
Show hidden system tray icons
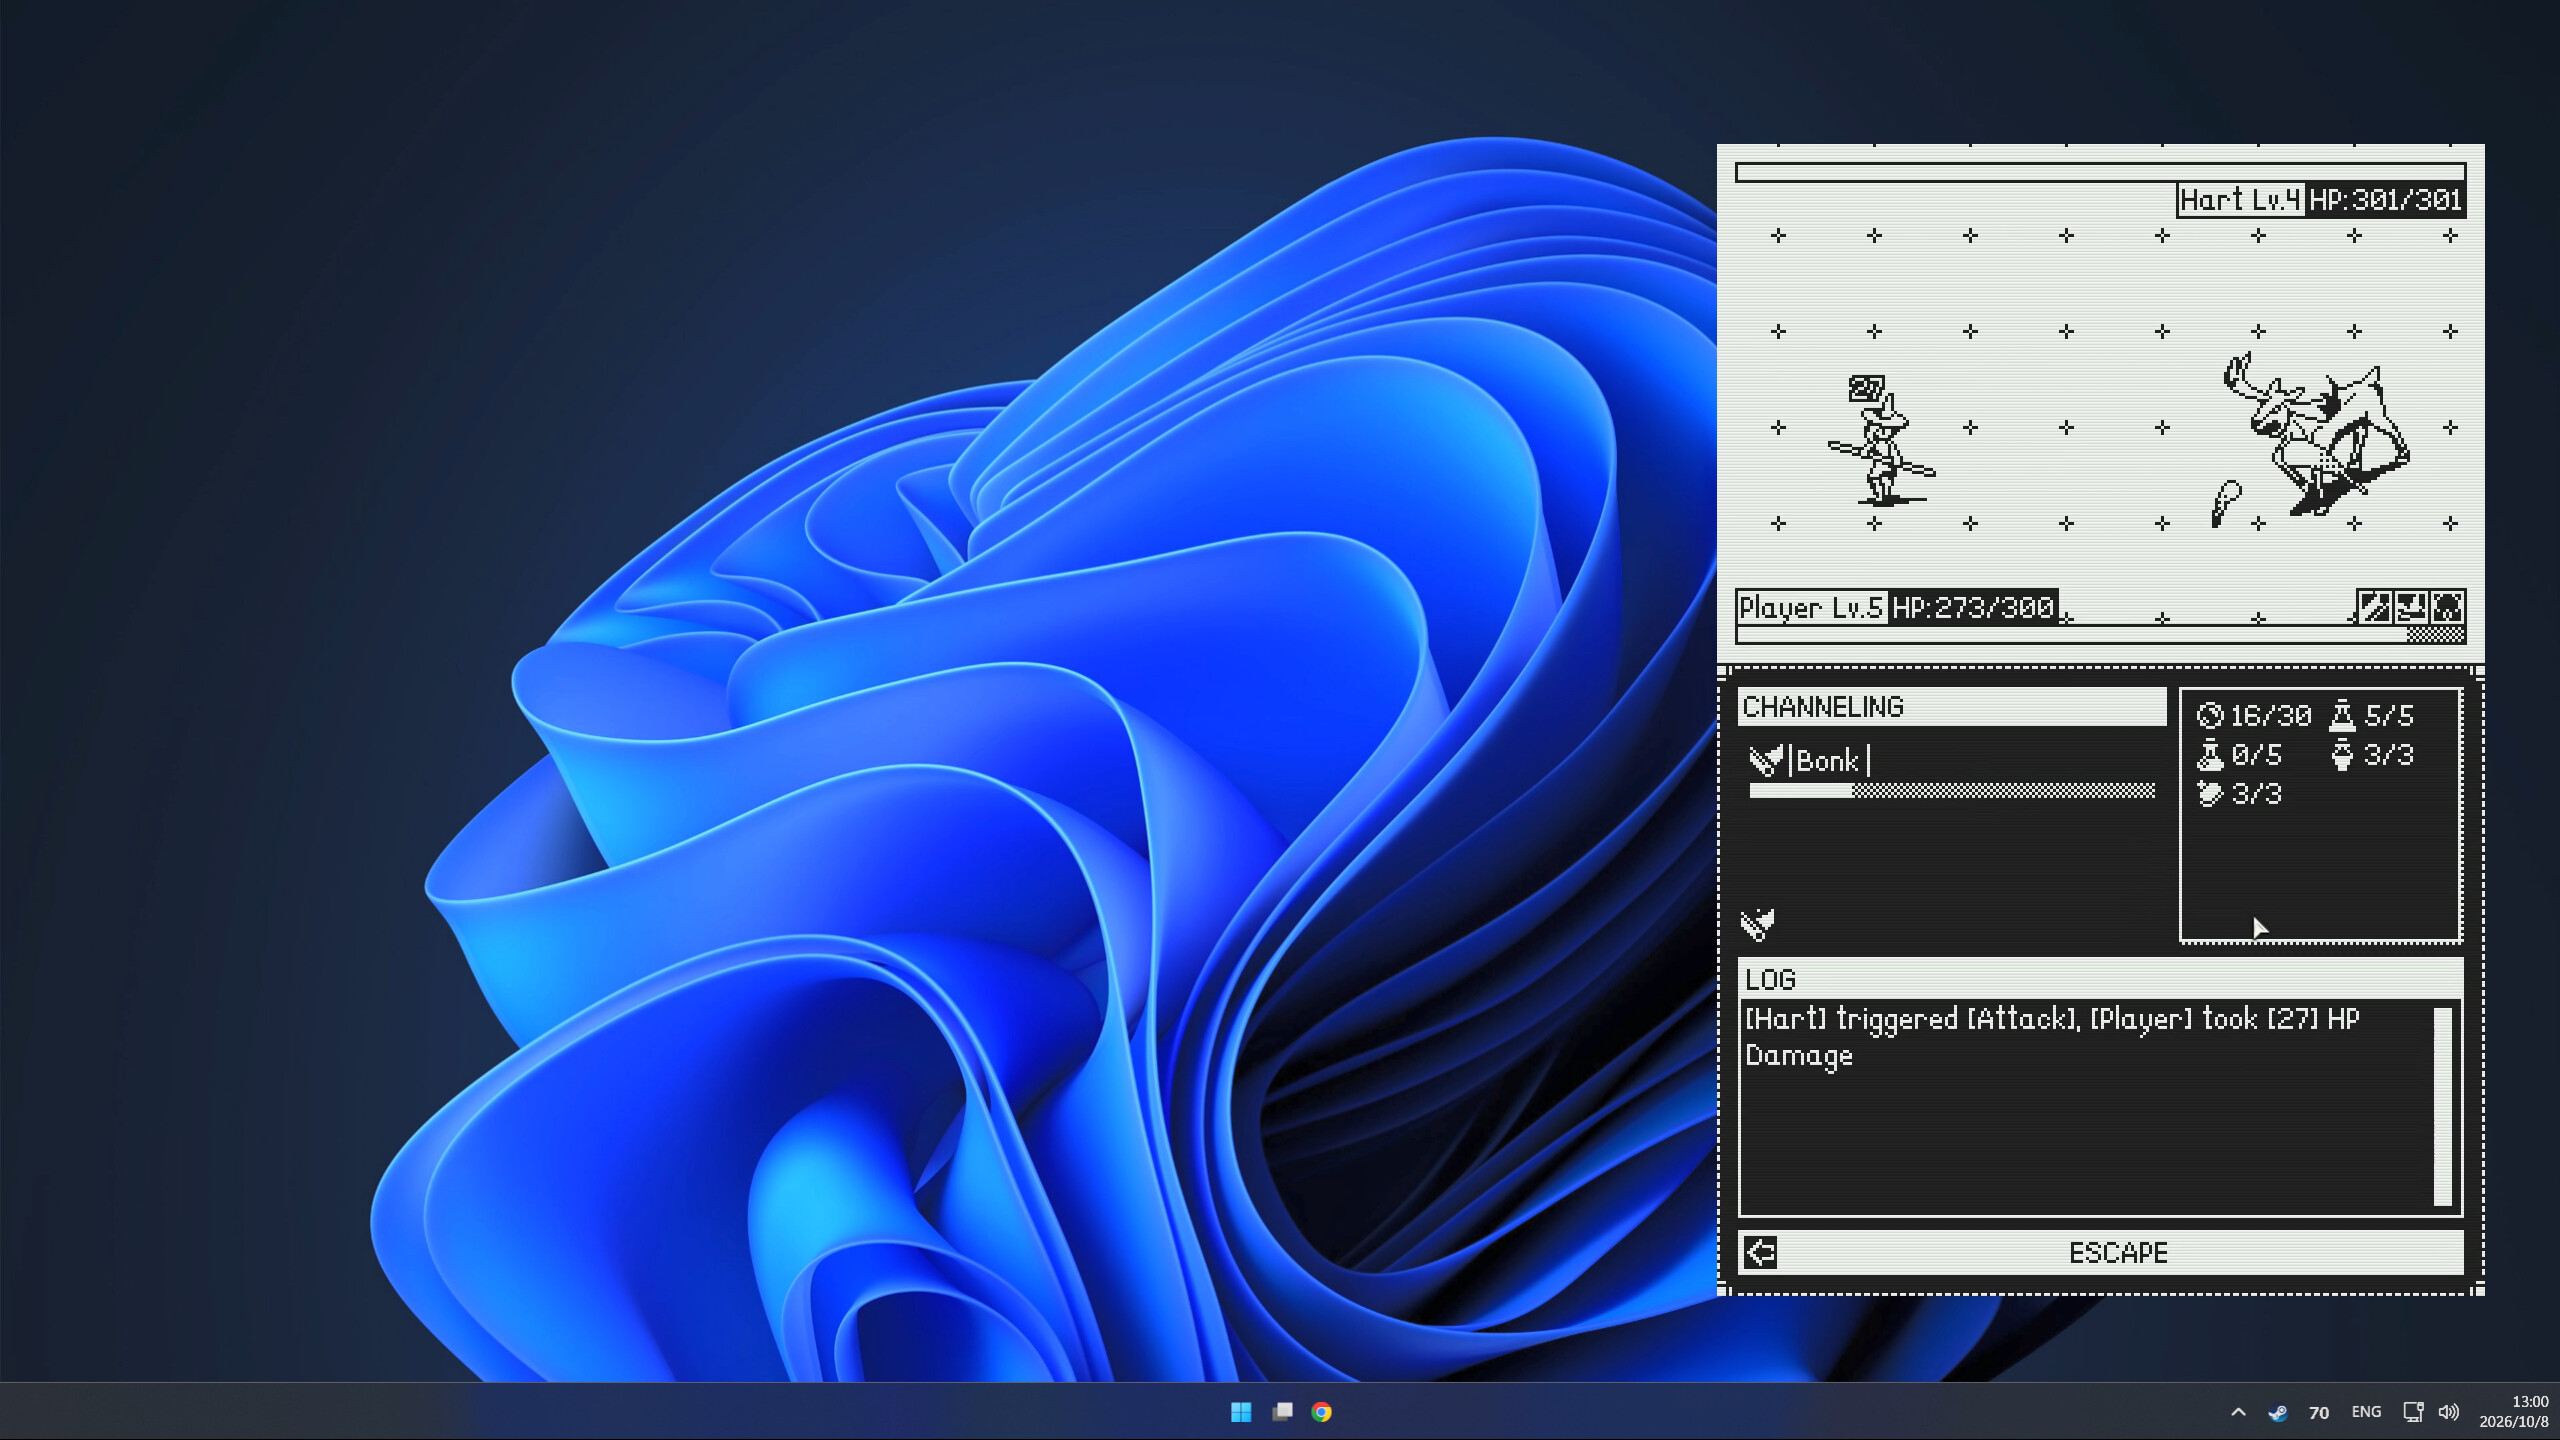tap(2238, 1412)
